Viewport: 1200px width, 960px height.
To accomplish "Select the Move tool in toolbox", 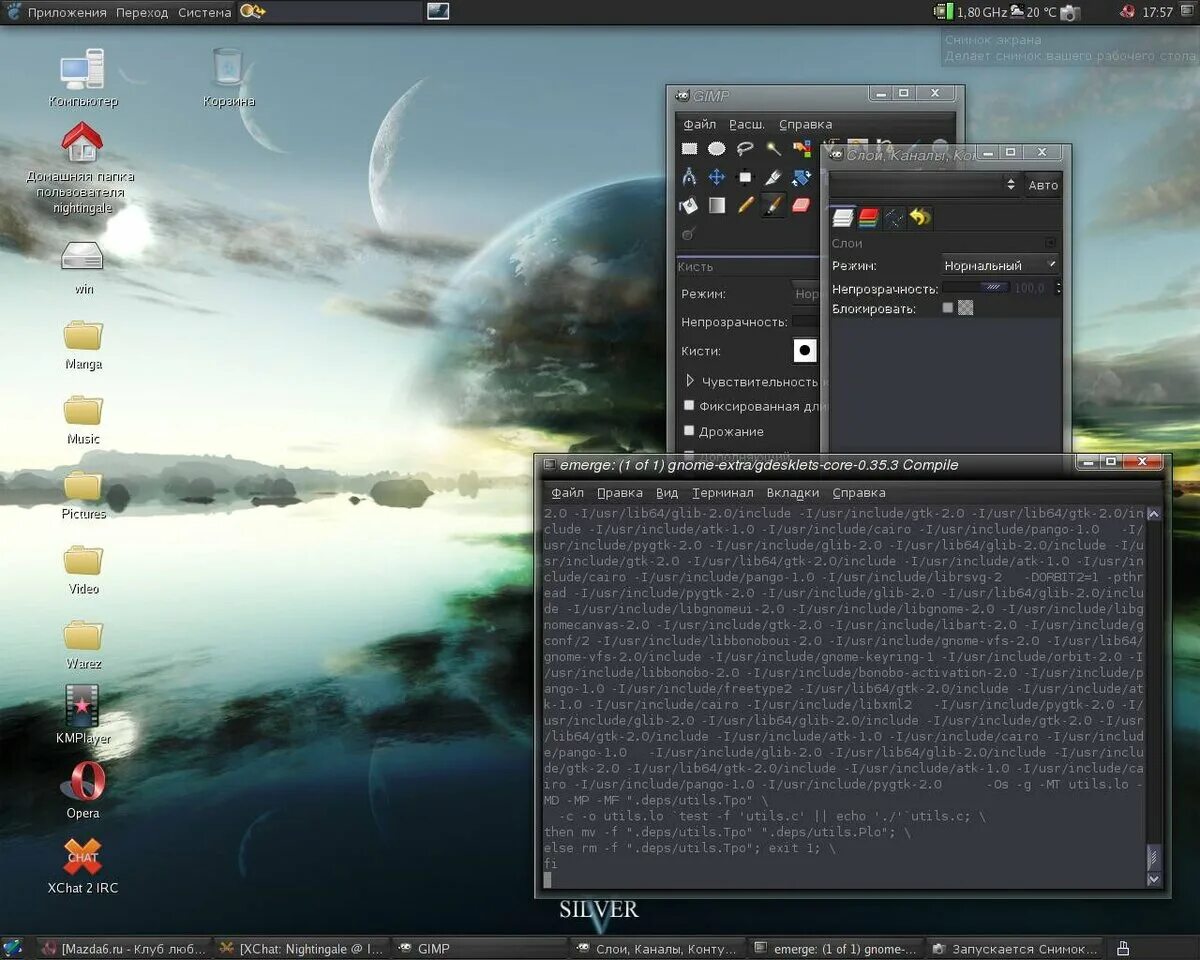I will 717,177.
